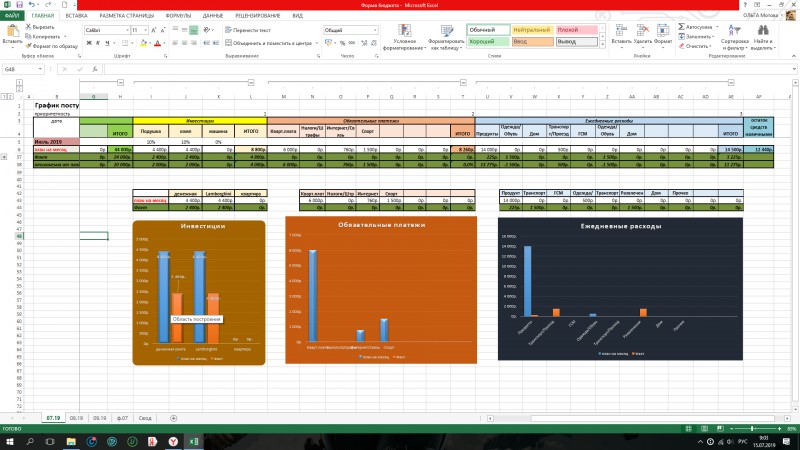The image size is (800, 450).
Task: Apply cell borders icon
Action: pyautogui.click(x=125, y=43)
